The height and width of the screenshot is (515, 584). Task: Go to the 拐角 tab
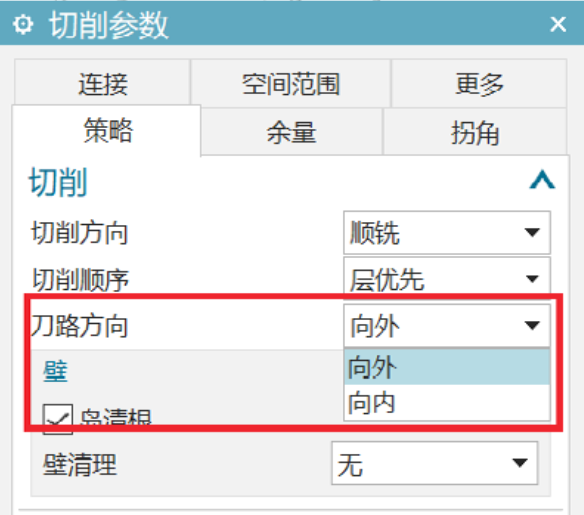[x=475, y=132]
